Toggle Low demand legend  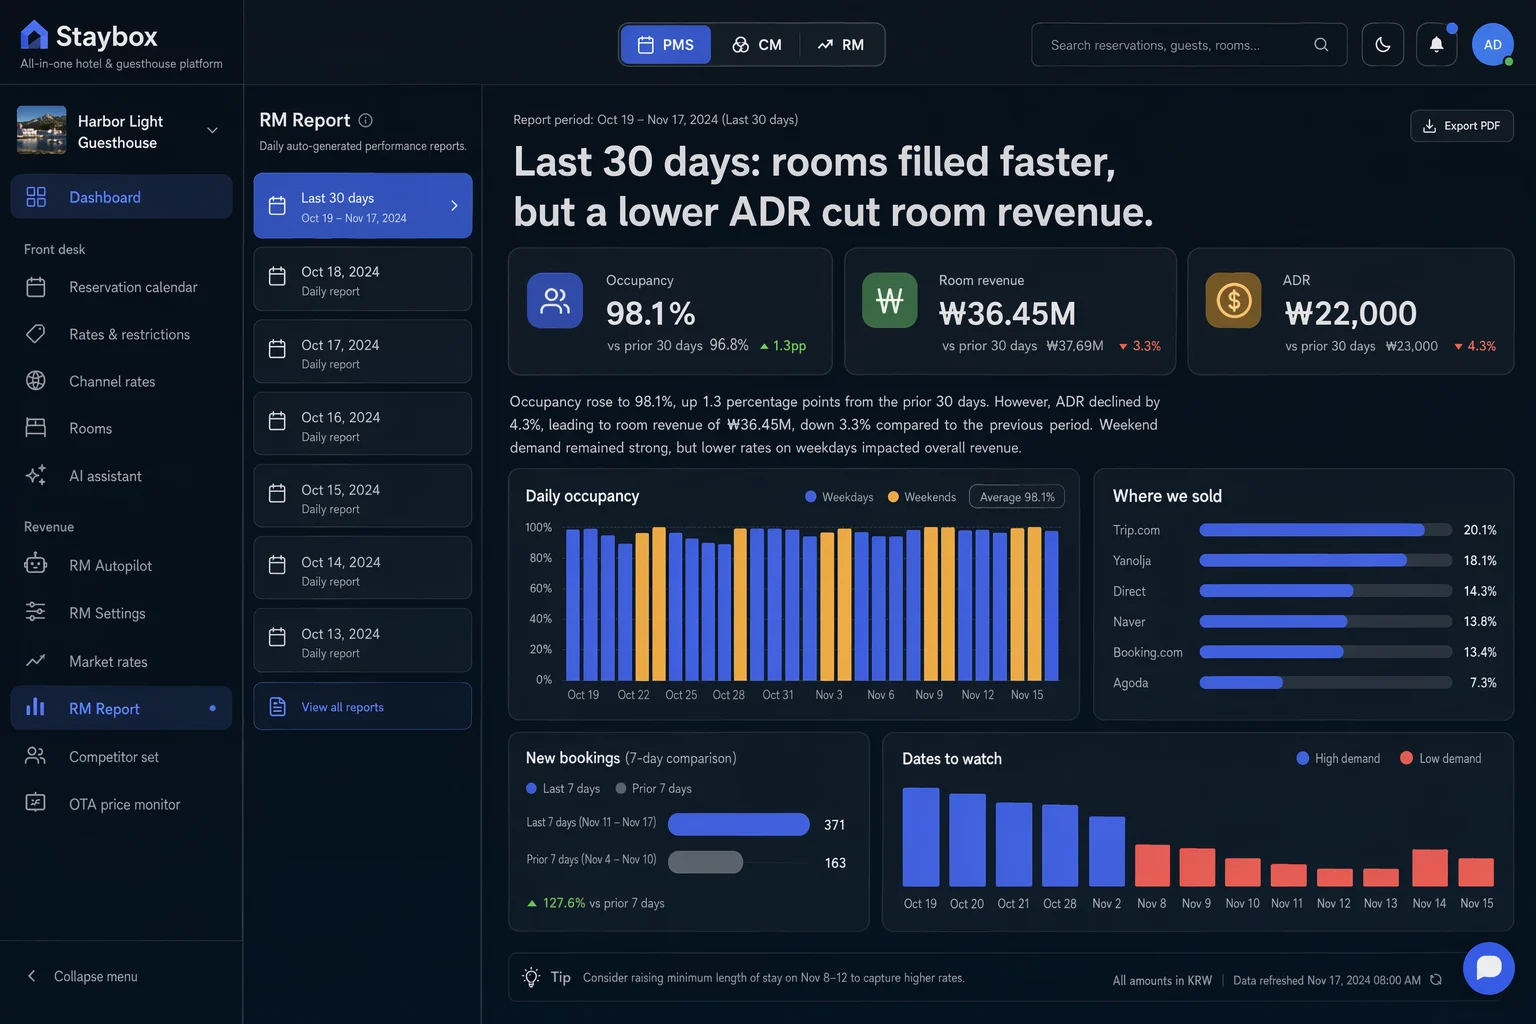[1441, 758]
